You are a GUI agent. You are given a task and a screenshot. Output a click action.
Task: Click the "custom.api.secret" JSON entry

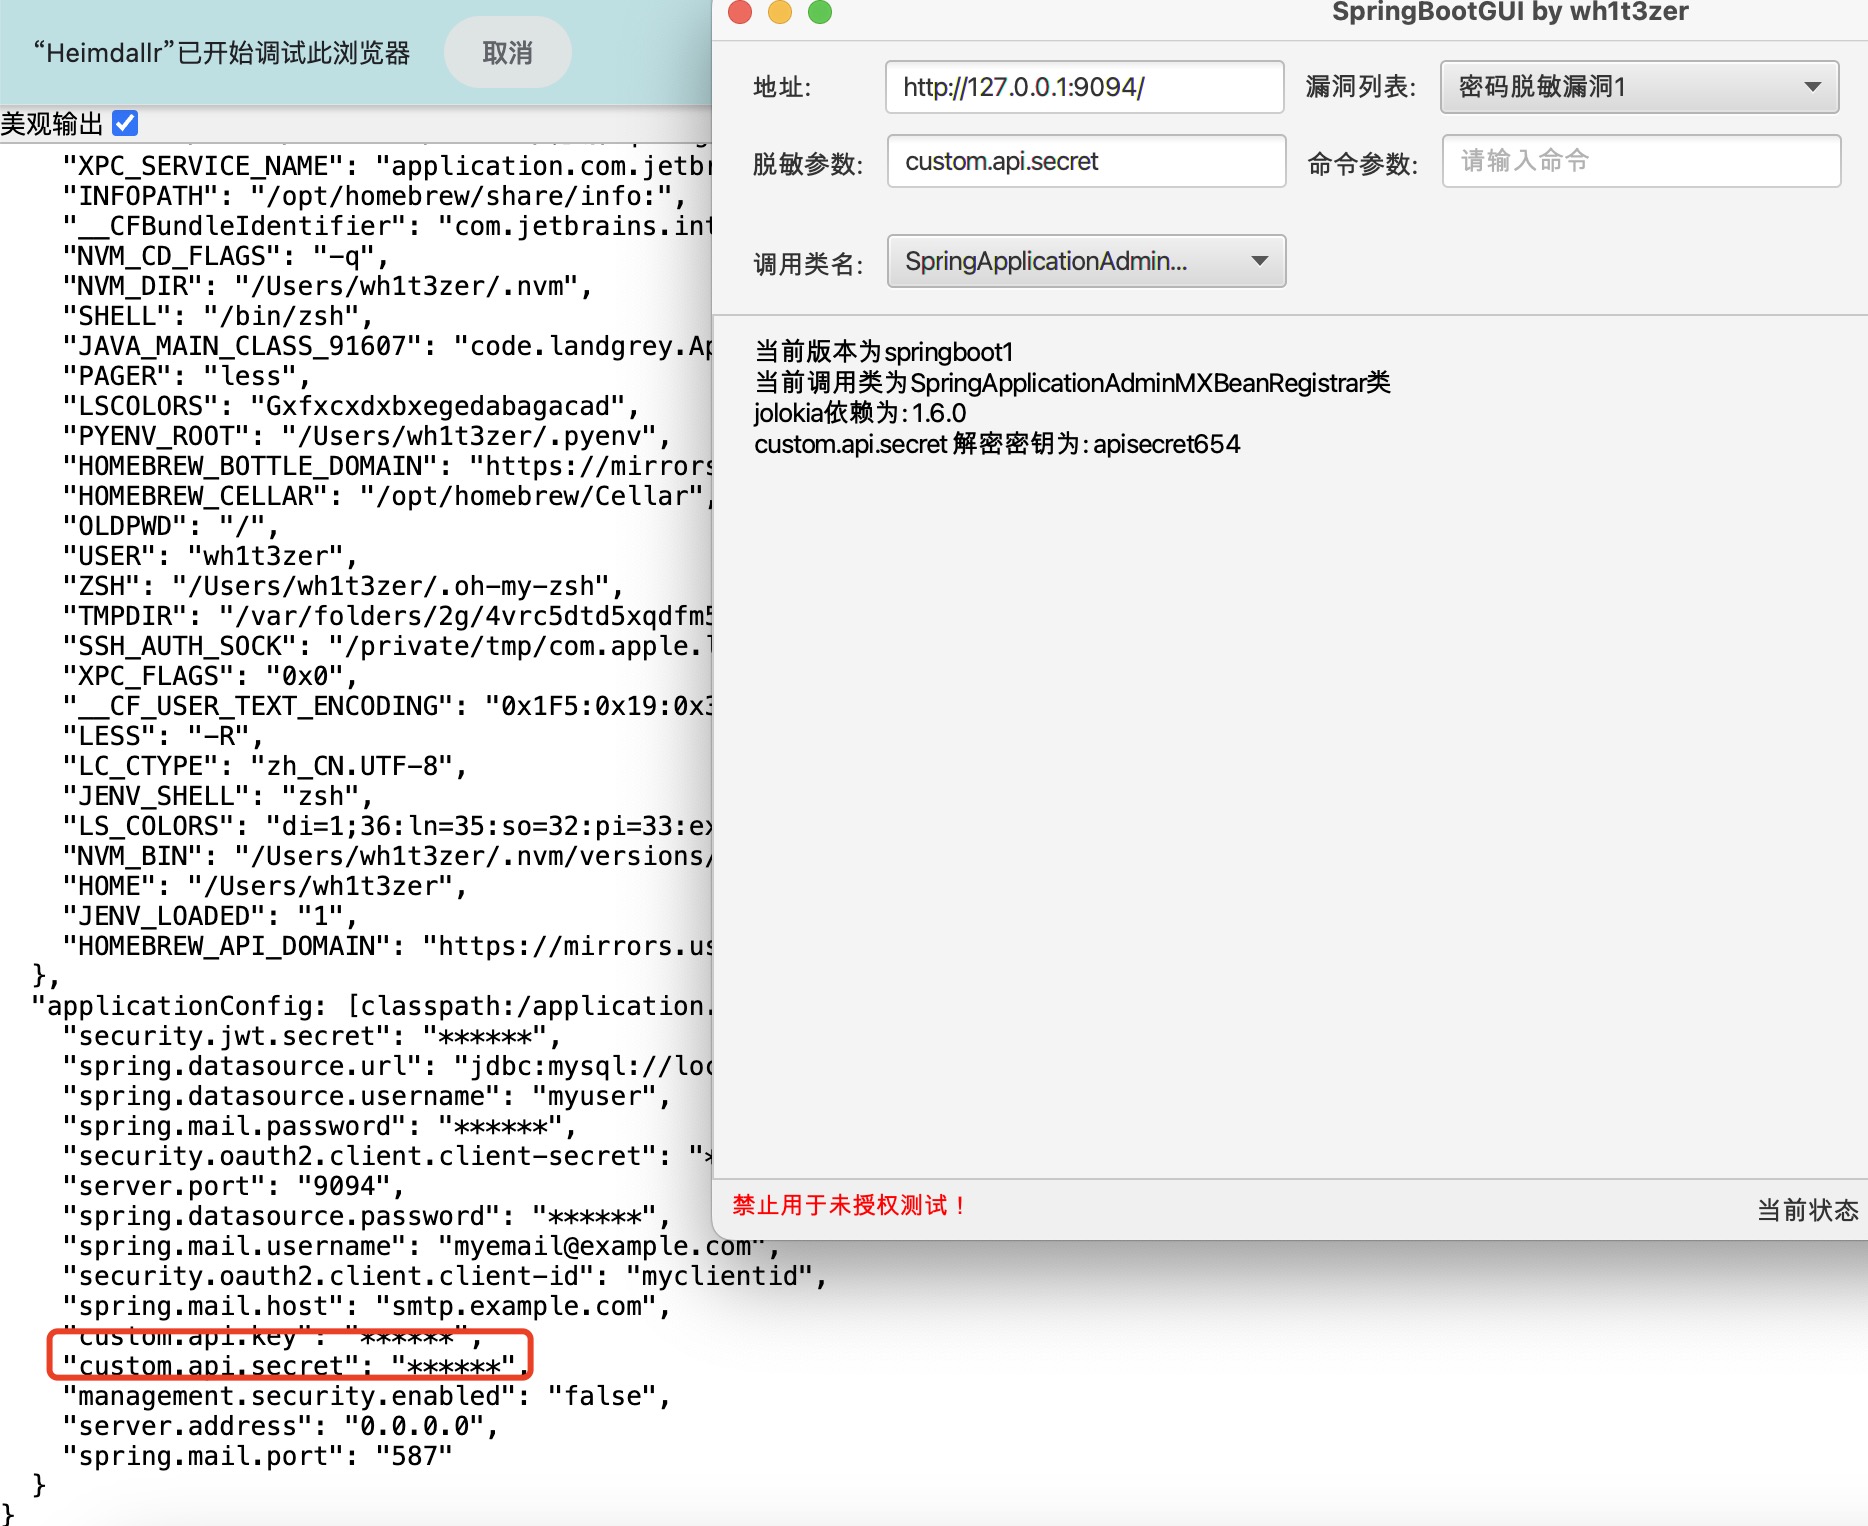point(296,1366)
